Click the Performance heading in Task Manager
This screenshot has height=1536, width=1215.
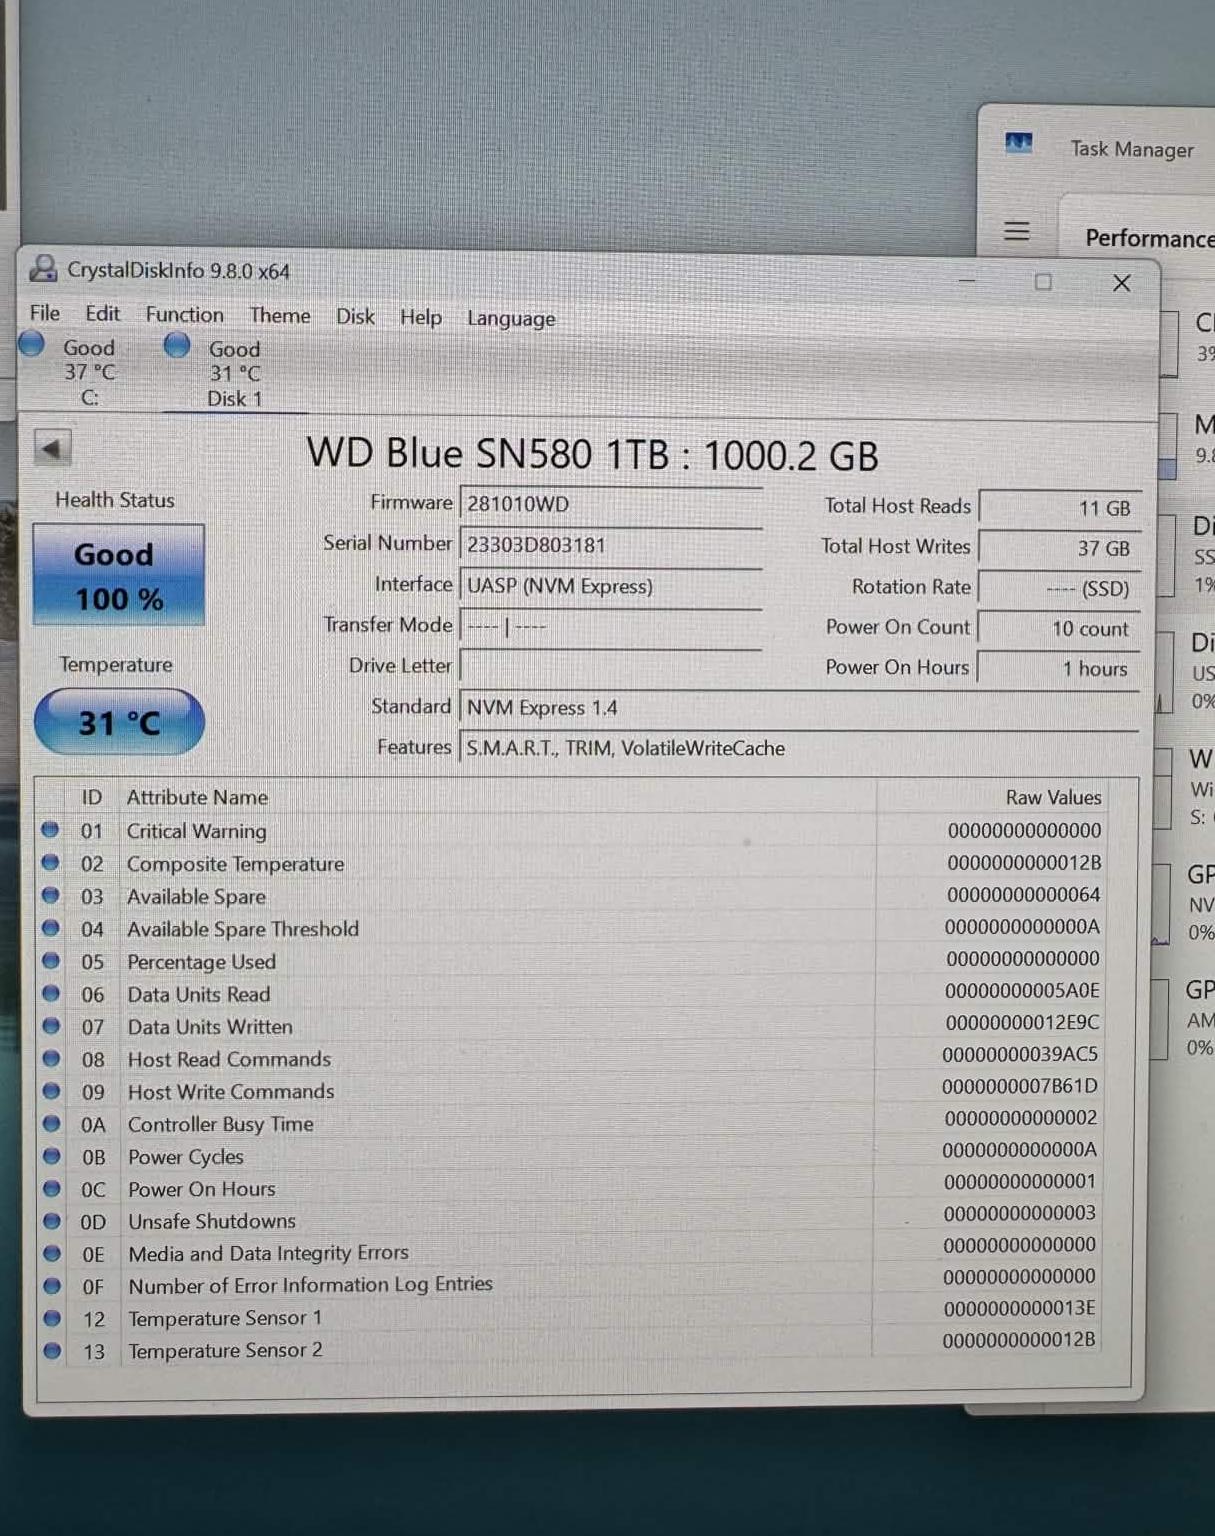[1149, 238]
